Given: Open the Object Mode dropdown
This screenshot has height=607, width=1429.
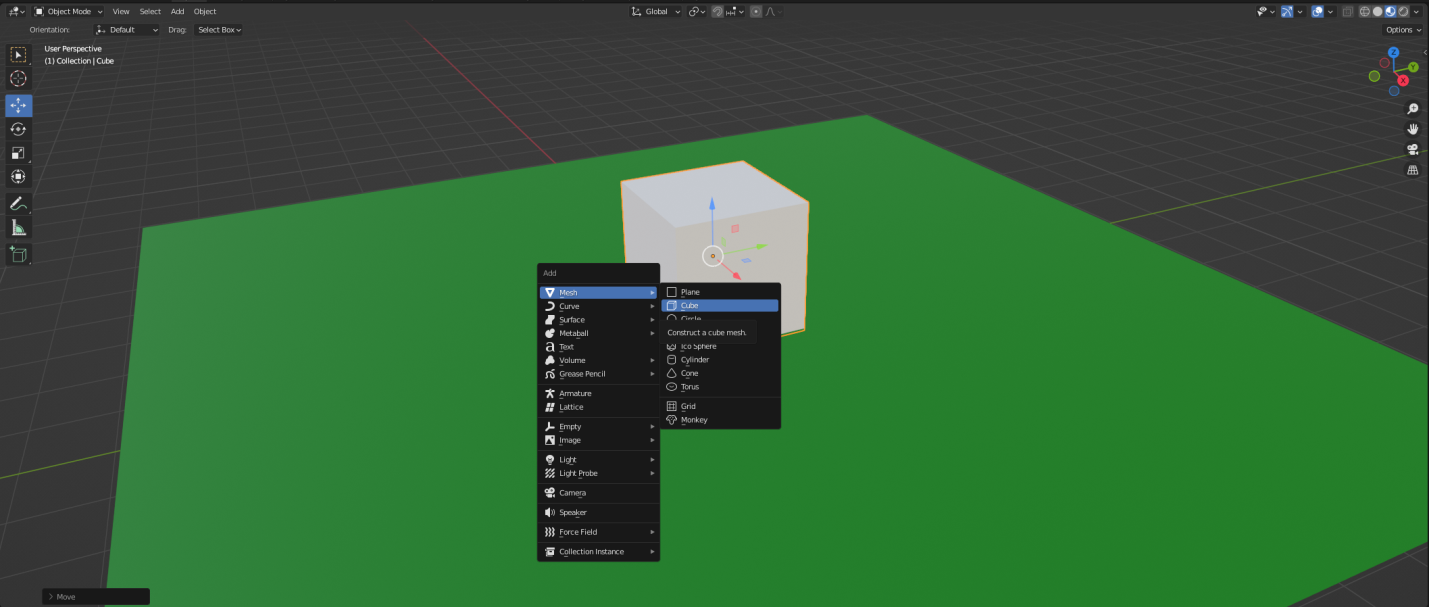Looking at the screenshot, I should (x=68, y=12).
